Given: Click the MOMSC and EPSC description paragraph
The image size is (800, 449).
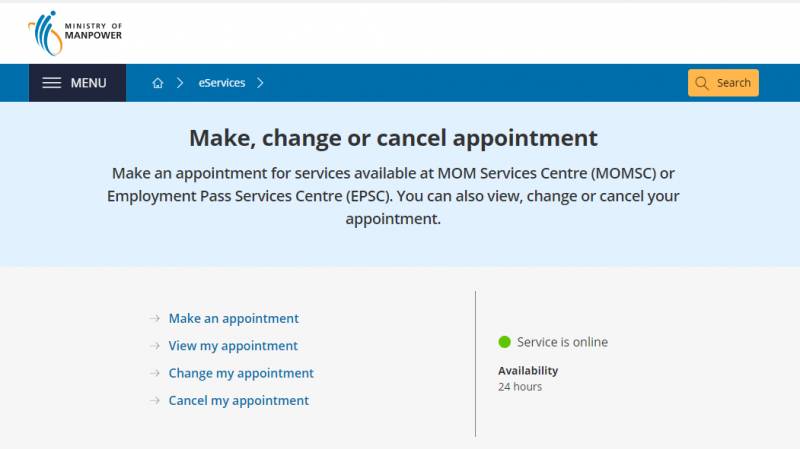Looking at the screenshot, I should [x=393, y=195].
